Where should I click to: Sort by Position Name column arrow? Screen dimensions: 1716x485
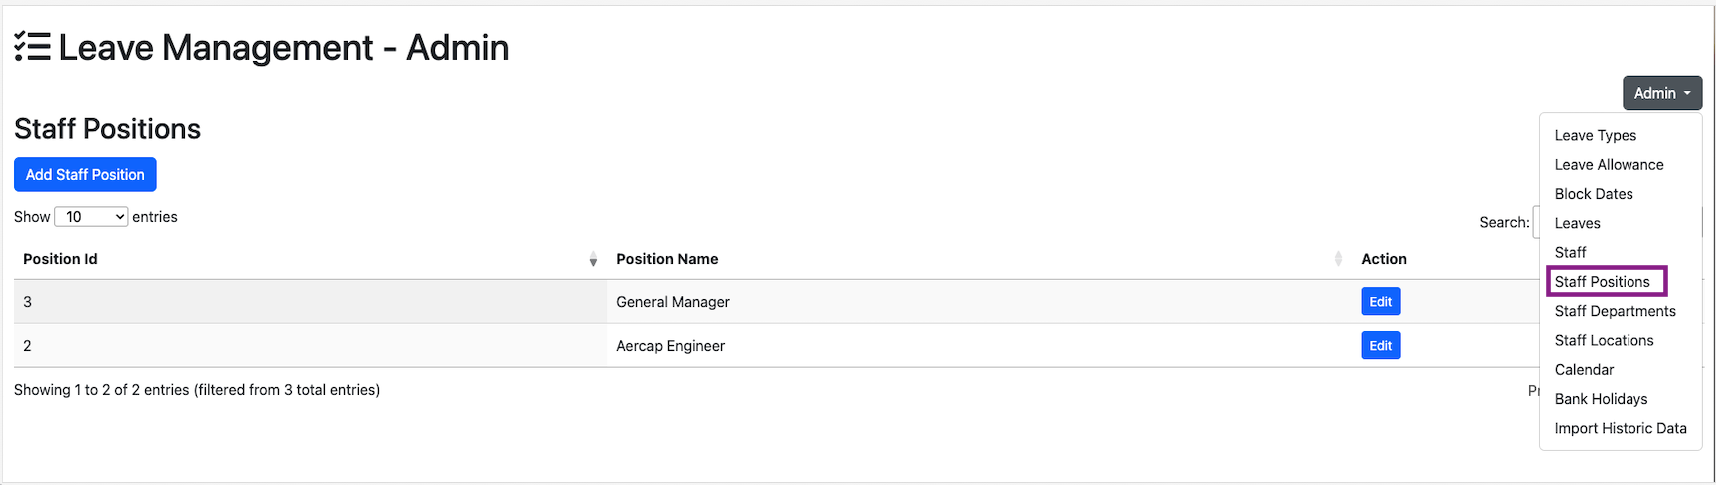click(1338, 259)
